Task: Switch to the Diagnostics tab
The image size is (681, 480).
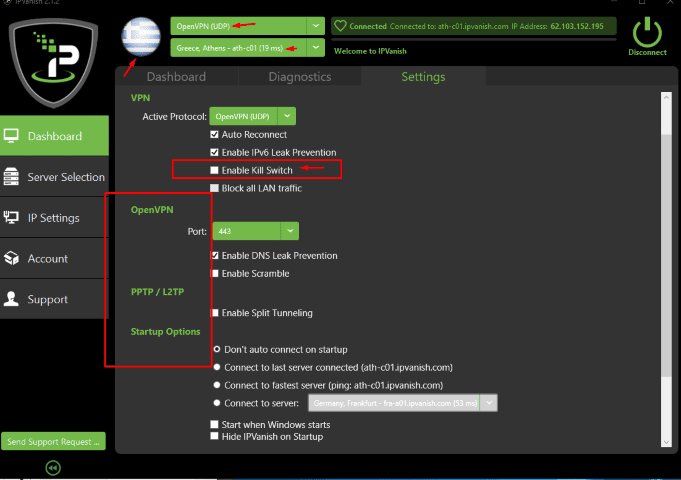Action: (299, 77)
